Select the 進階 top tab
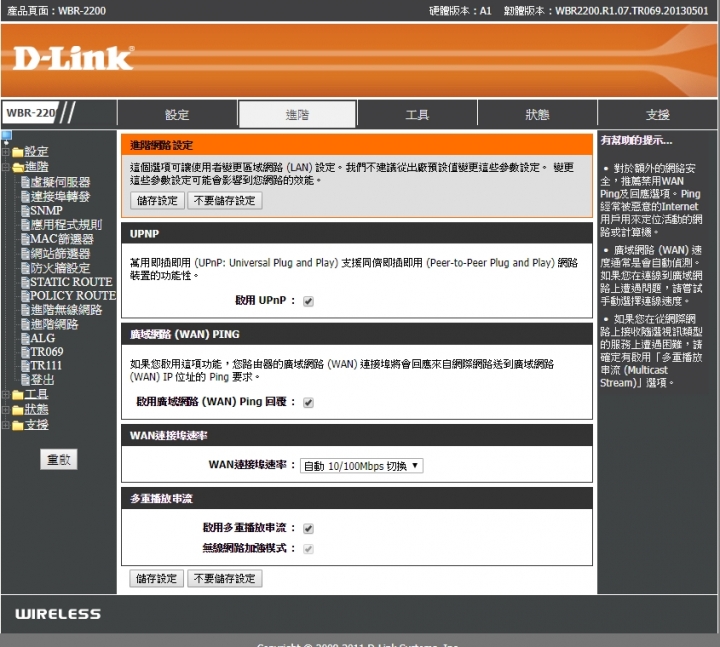The image size is (720, 647). coord(297,114)
